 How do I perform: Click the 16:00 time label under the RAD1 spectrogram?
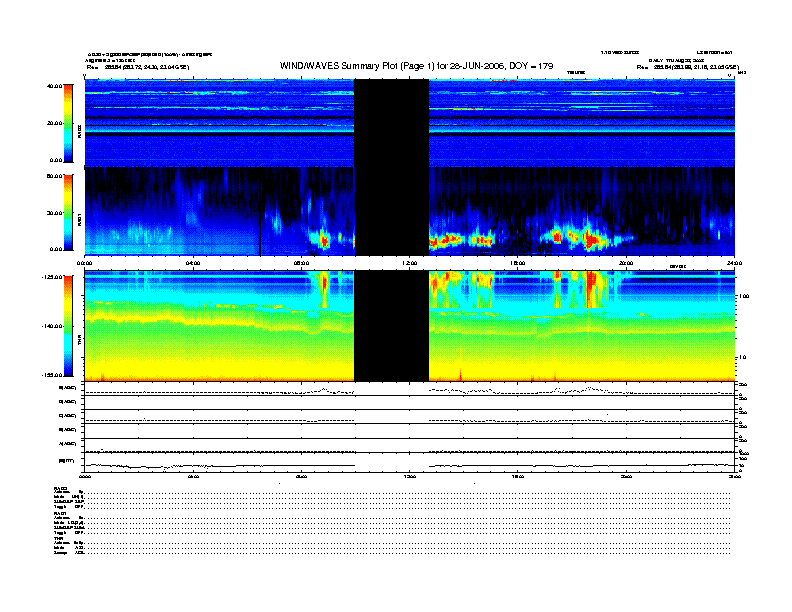pos(518,263)
